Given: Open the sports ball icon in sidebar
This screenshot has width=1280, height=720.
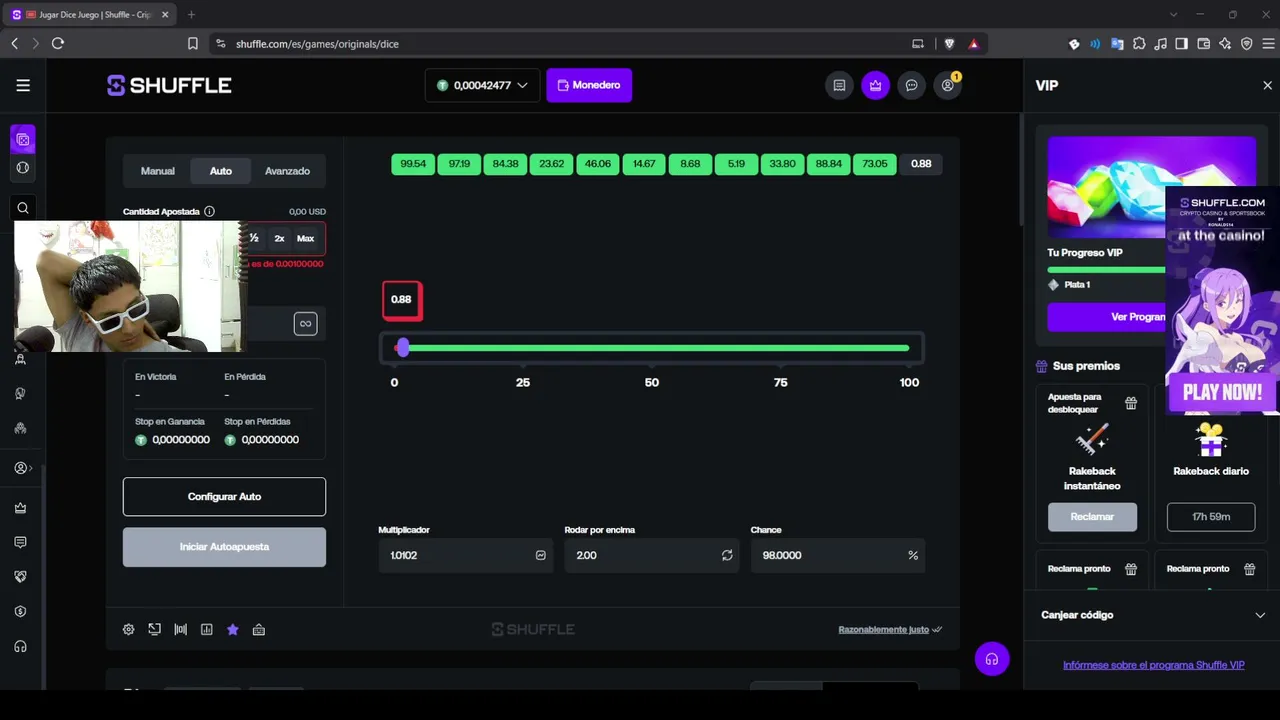Looking at the screenshot, I should click(23, 168).
